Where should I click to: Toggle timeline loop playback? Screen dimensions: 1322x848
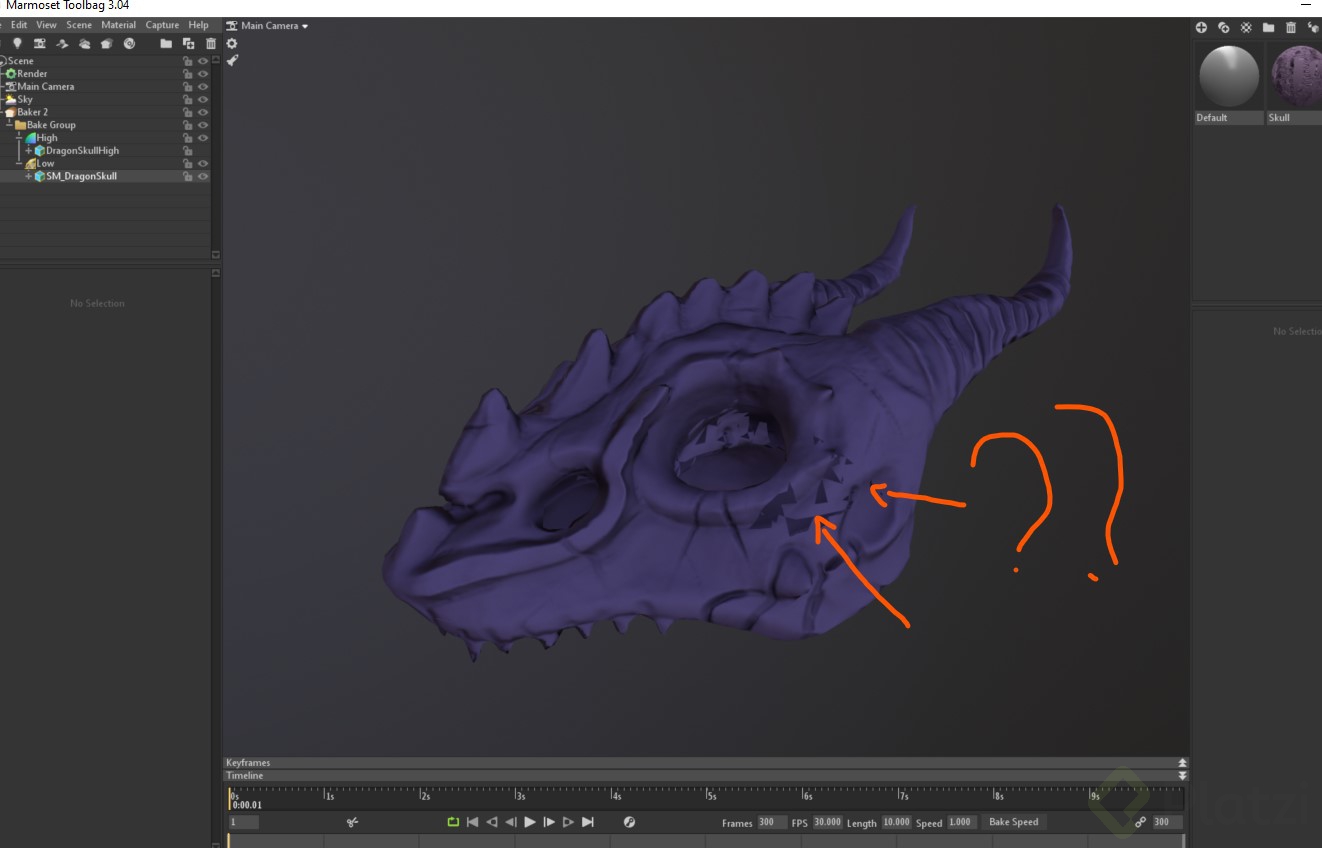tap(453, 822)
